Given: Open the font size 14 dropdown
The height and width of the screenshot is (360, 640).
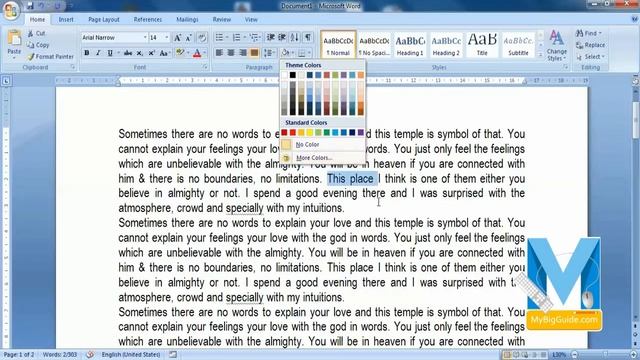Looking at the screenshot, I should [167, 38].
